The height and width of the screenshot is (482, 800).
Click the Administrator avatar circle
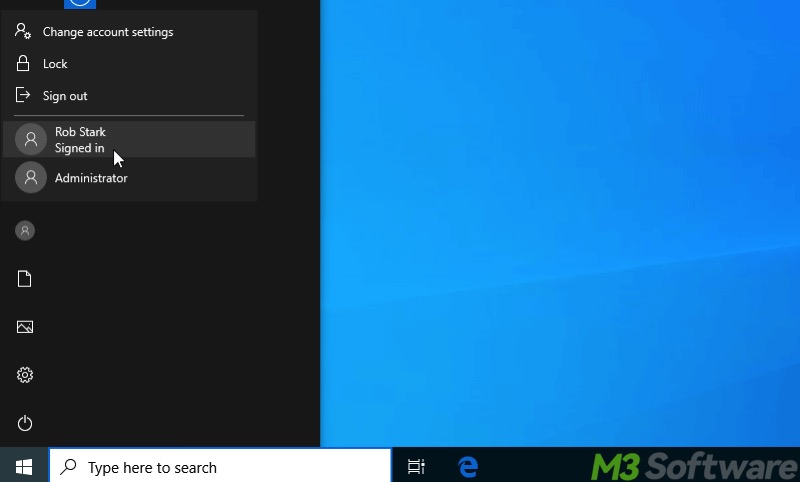click(31, 178)
